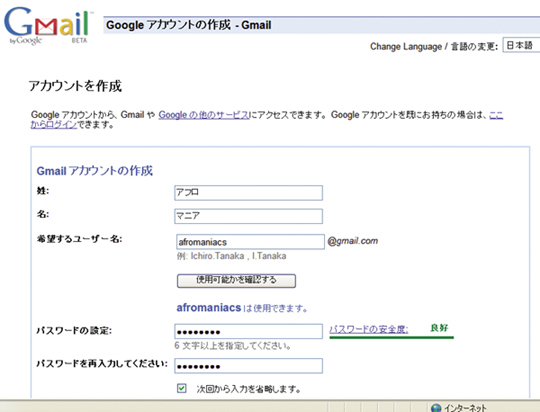Click the password re-entry field
Screen dimensions: 540x412
(x=248, y=366)
